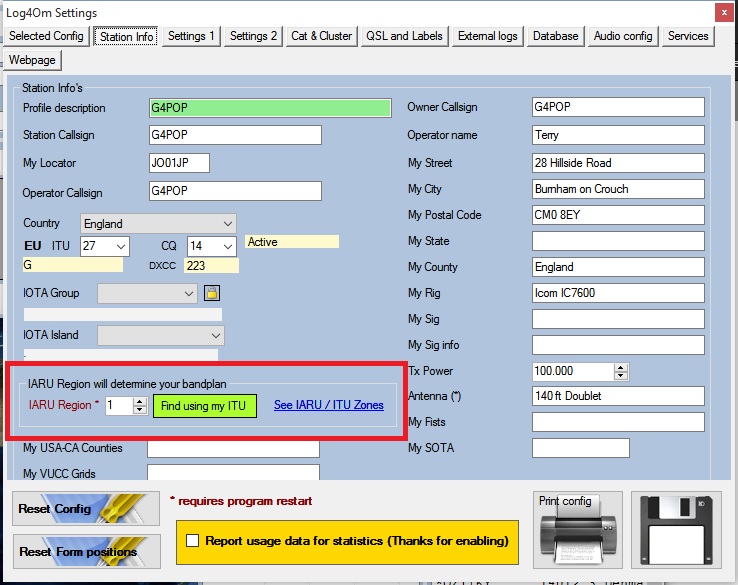Screen dimensions: 738x585
Task: Open the QSL and Labels tab
Action: coord(404,36)
